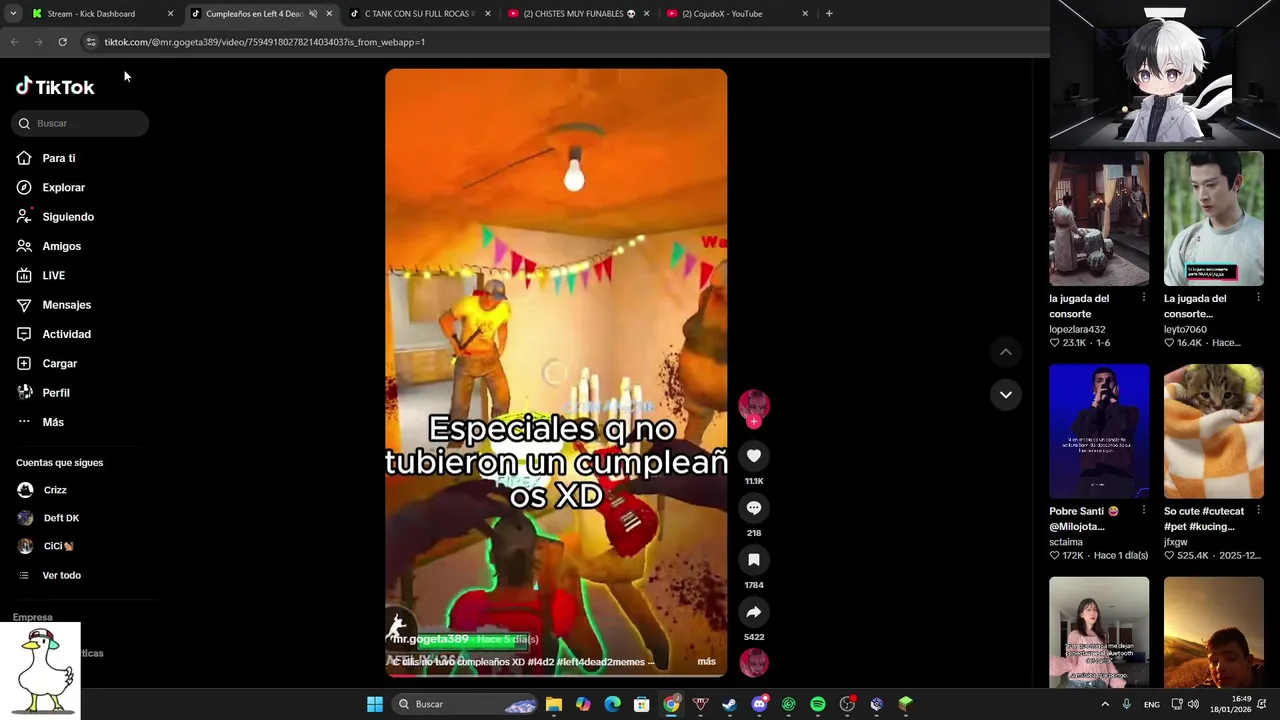
Task: Close the Stream - Kick Dashboard tab
Action: (x=170, y=14)
